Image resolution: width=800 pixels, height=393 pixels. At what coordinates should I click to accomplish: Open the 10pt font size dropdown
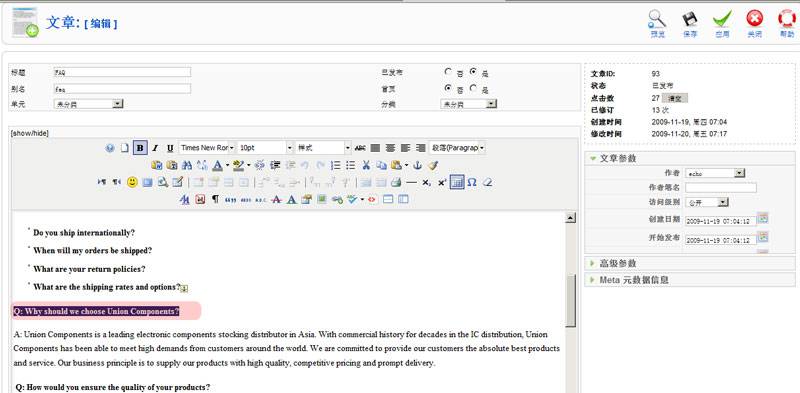tap(265, 148)
